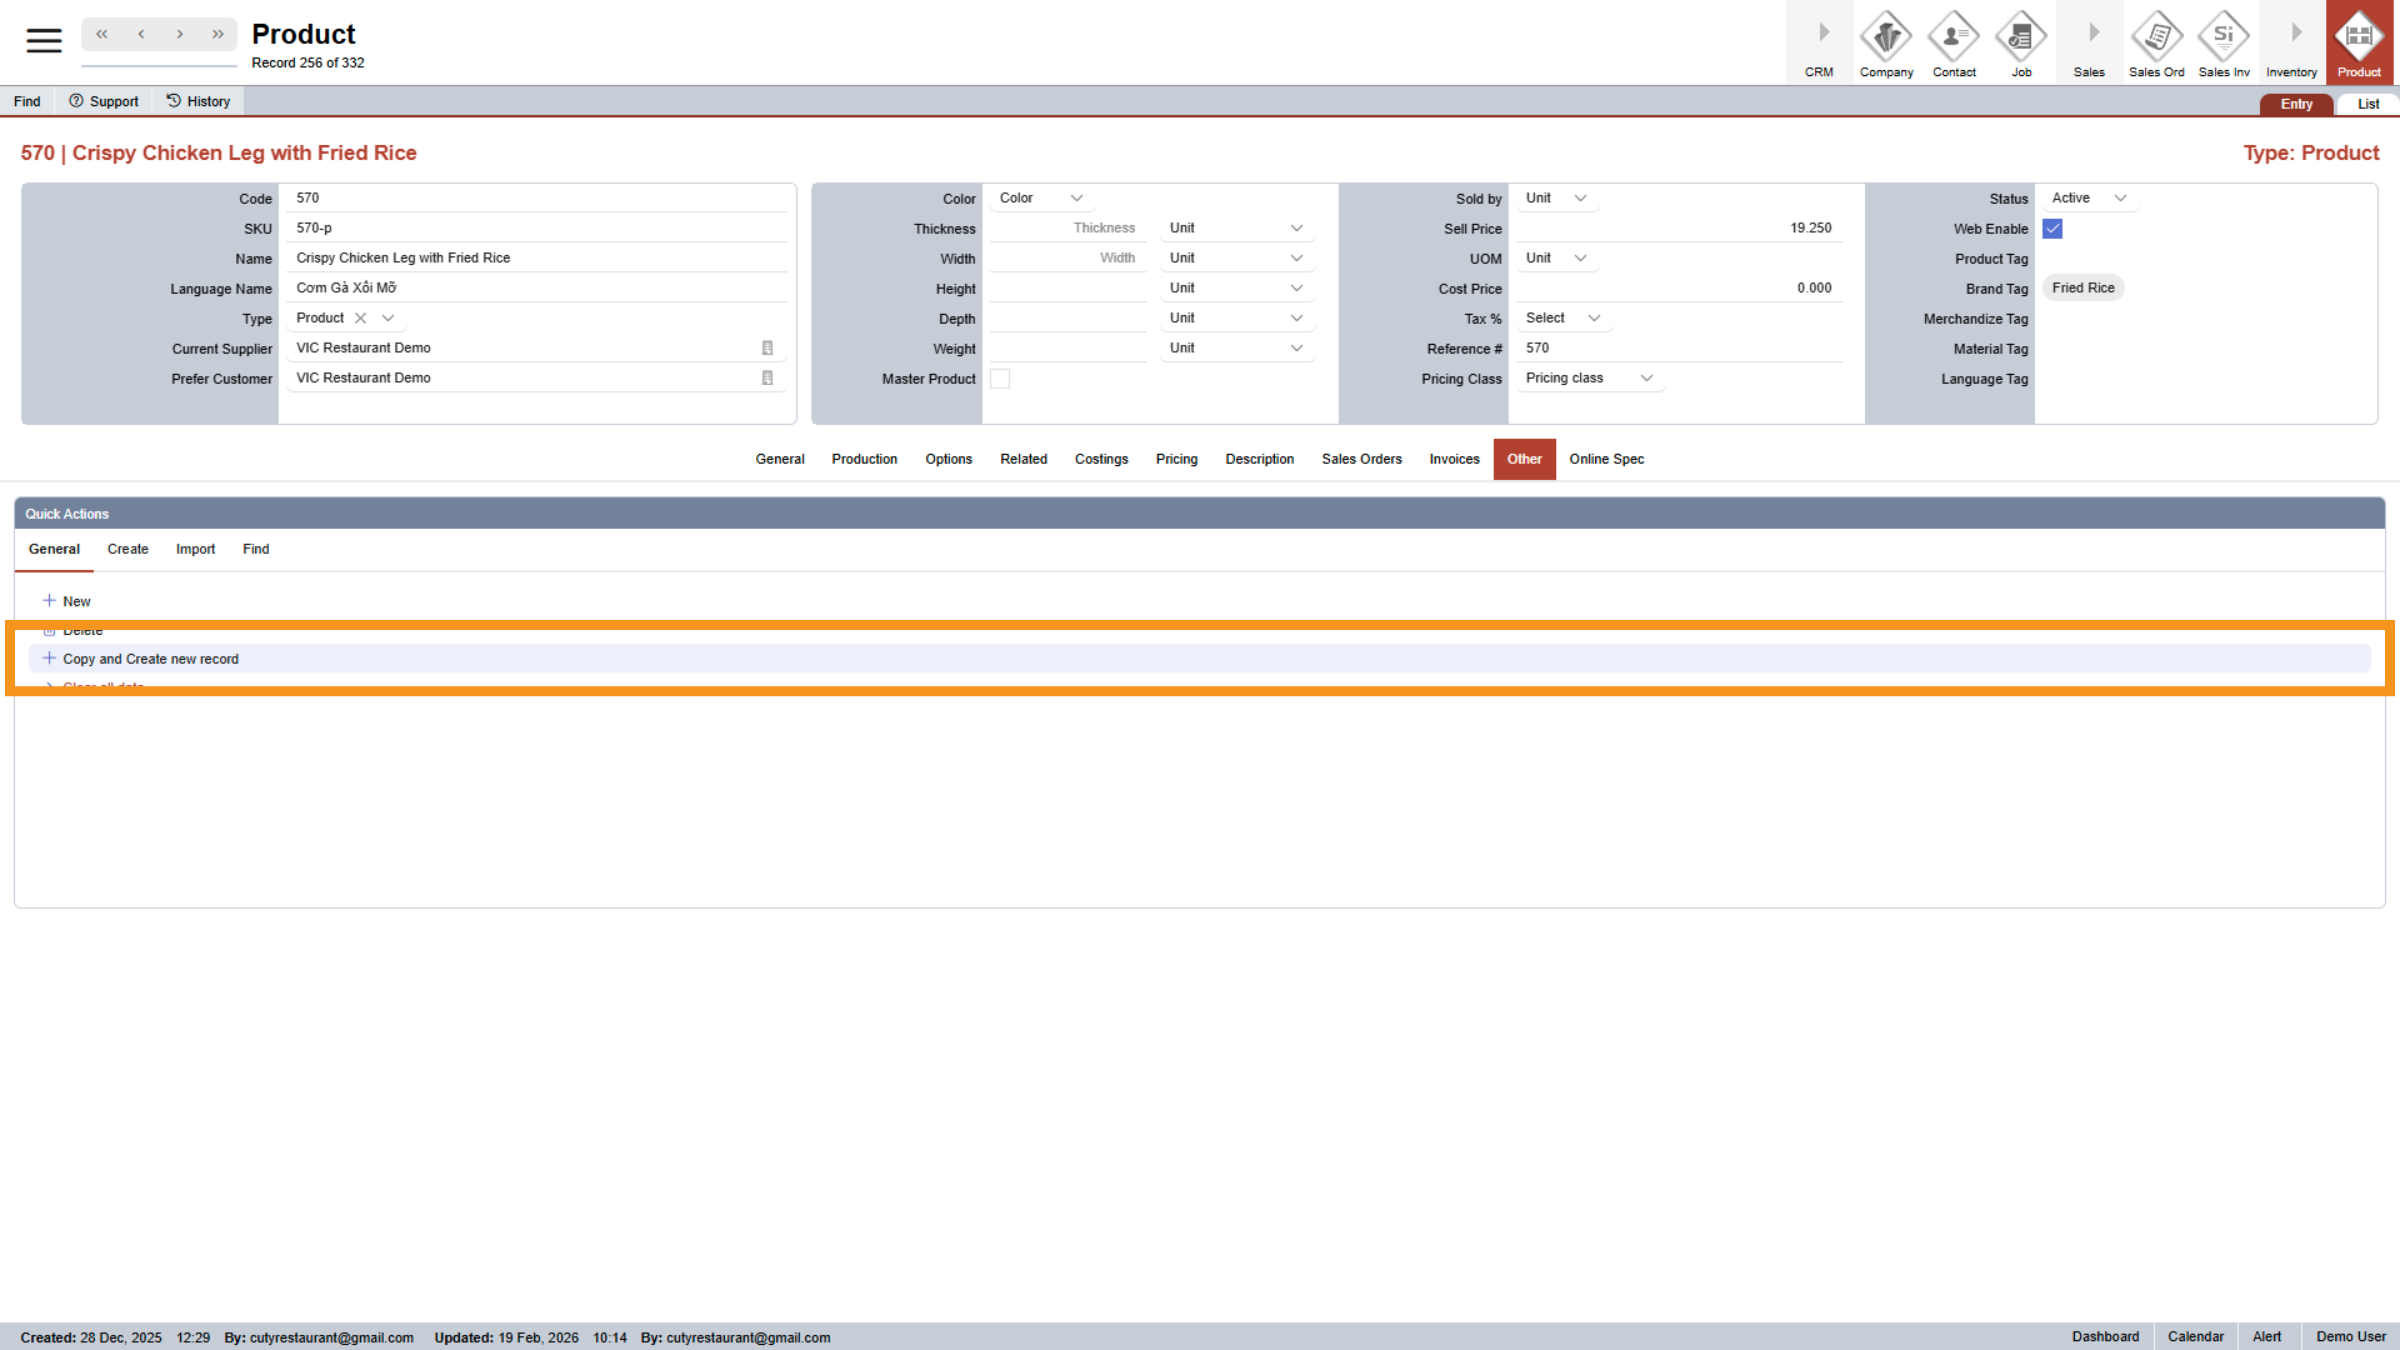Viewport: 2400px width, 1350px height.
Task: Click into the Sell Price field
Action: (x=1678, y=228)
